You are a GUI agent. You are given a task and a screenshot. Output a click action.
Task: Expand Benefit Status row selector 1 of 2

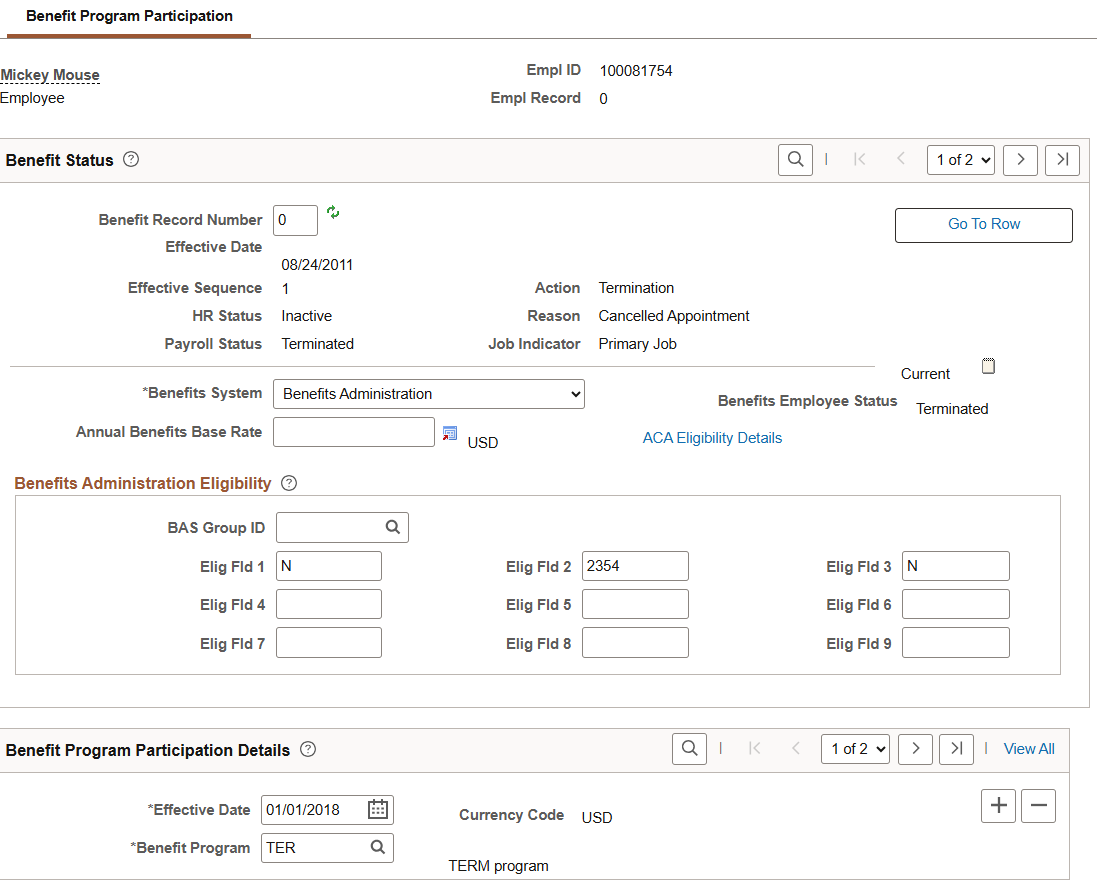coord(960,160)
